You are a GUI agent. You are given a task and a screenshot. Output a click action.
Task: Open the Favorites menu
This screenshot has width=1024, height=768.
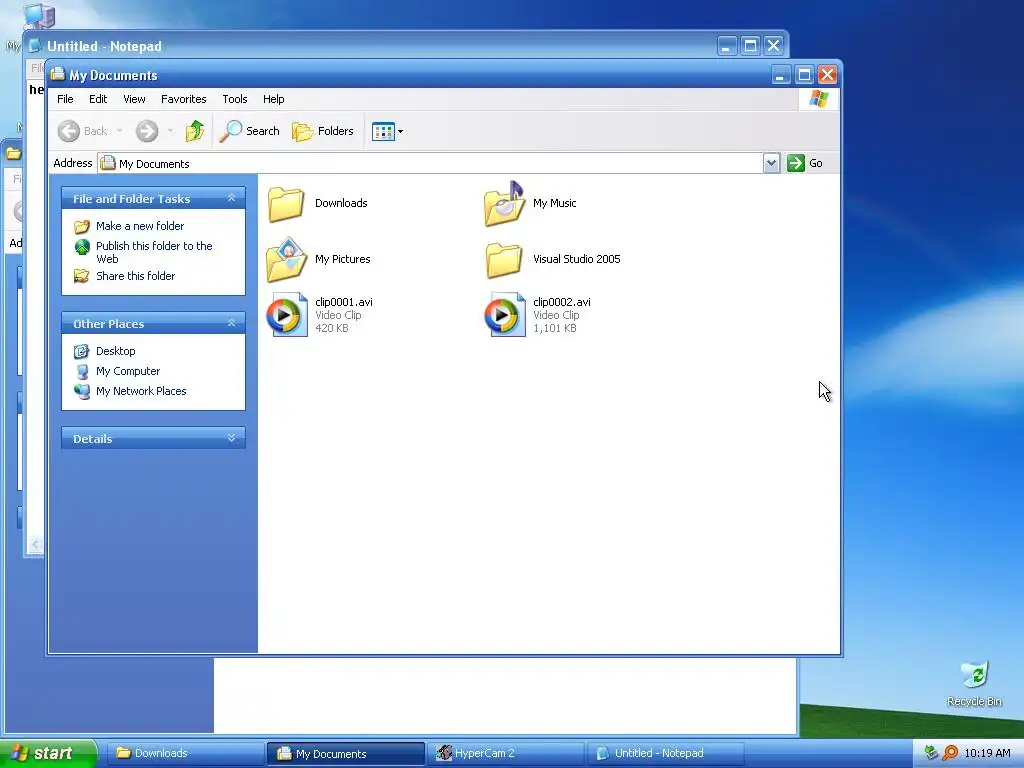[x=184, y=99]
